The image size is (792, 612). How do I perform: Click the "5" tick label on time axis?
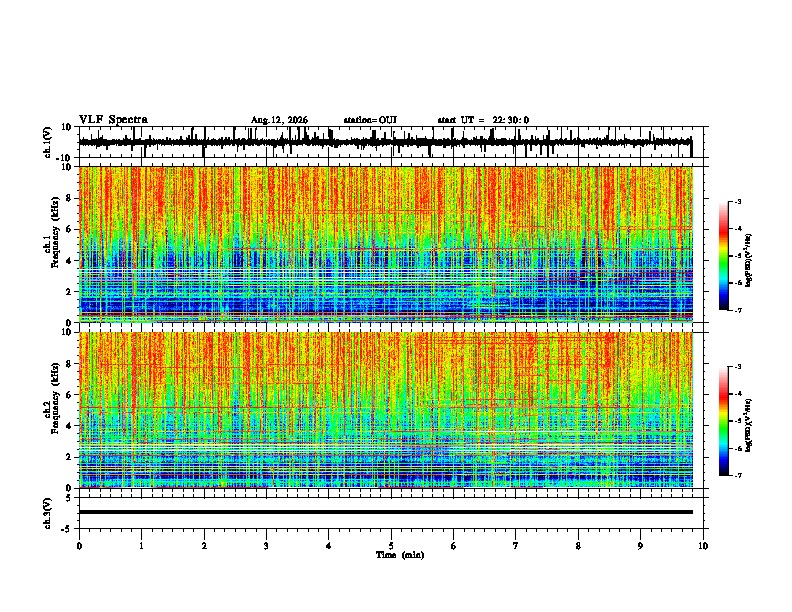tap(391, 546)
